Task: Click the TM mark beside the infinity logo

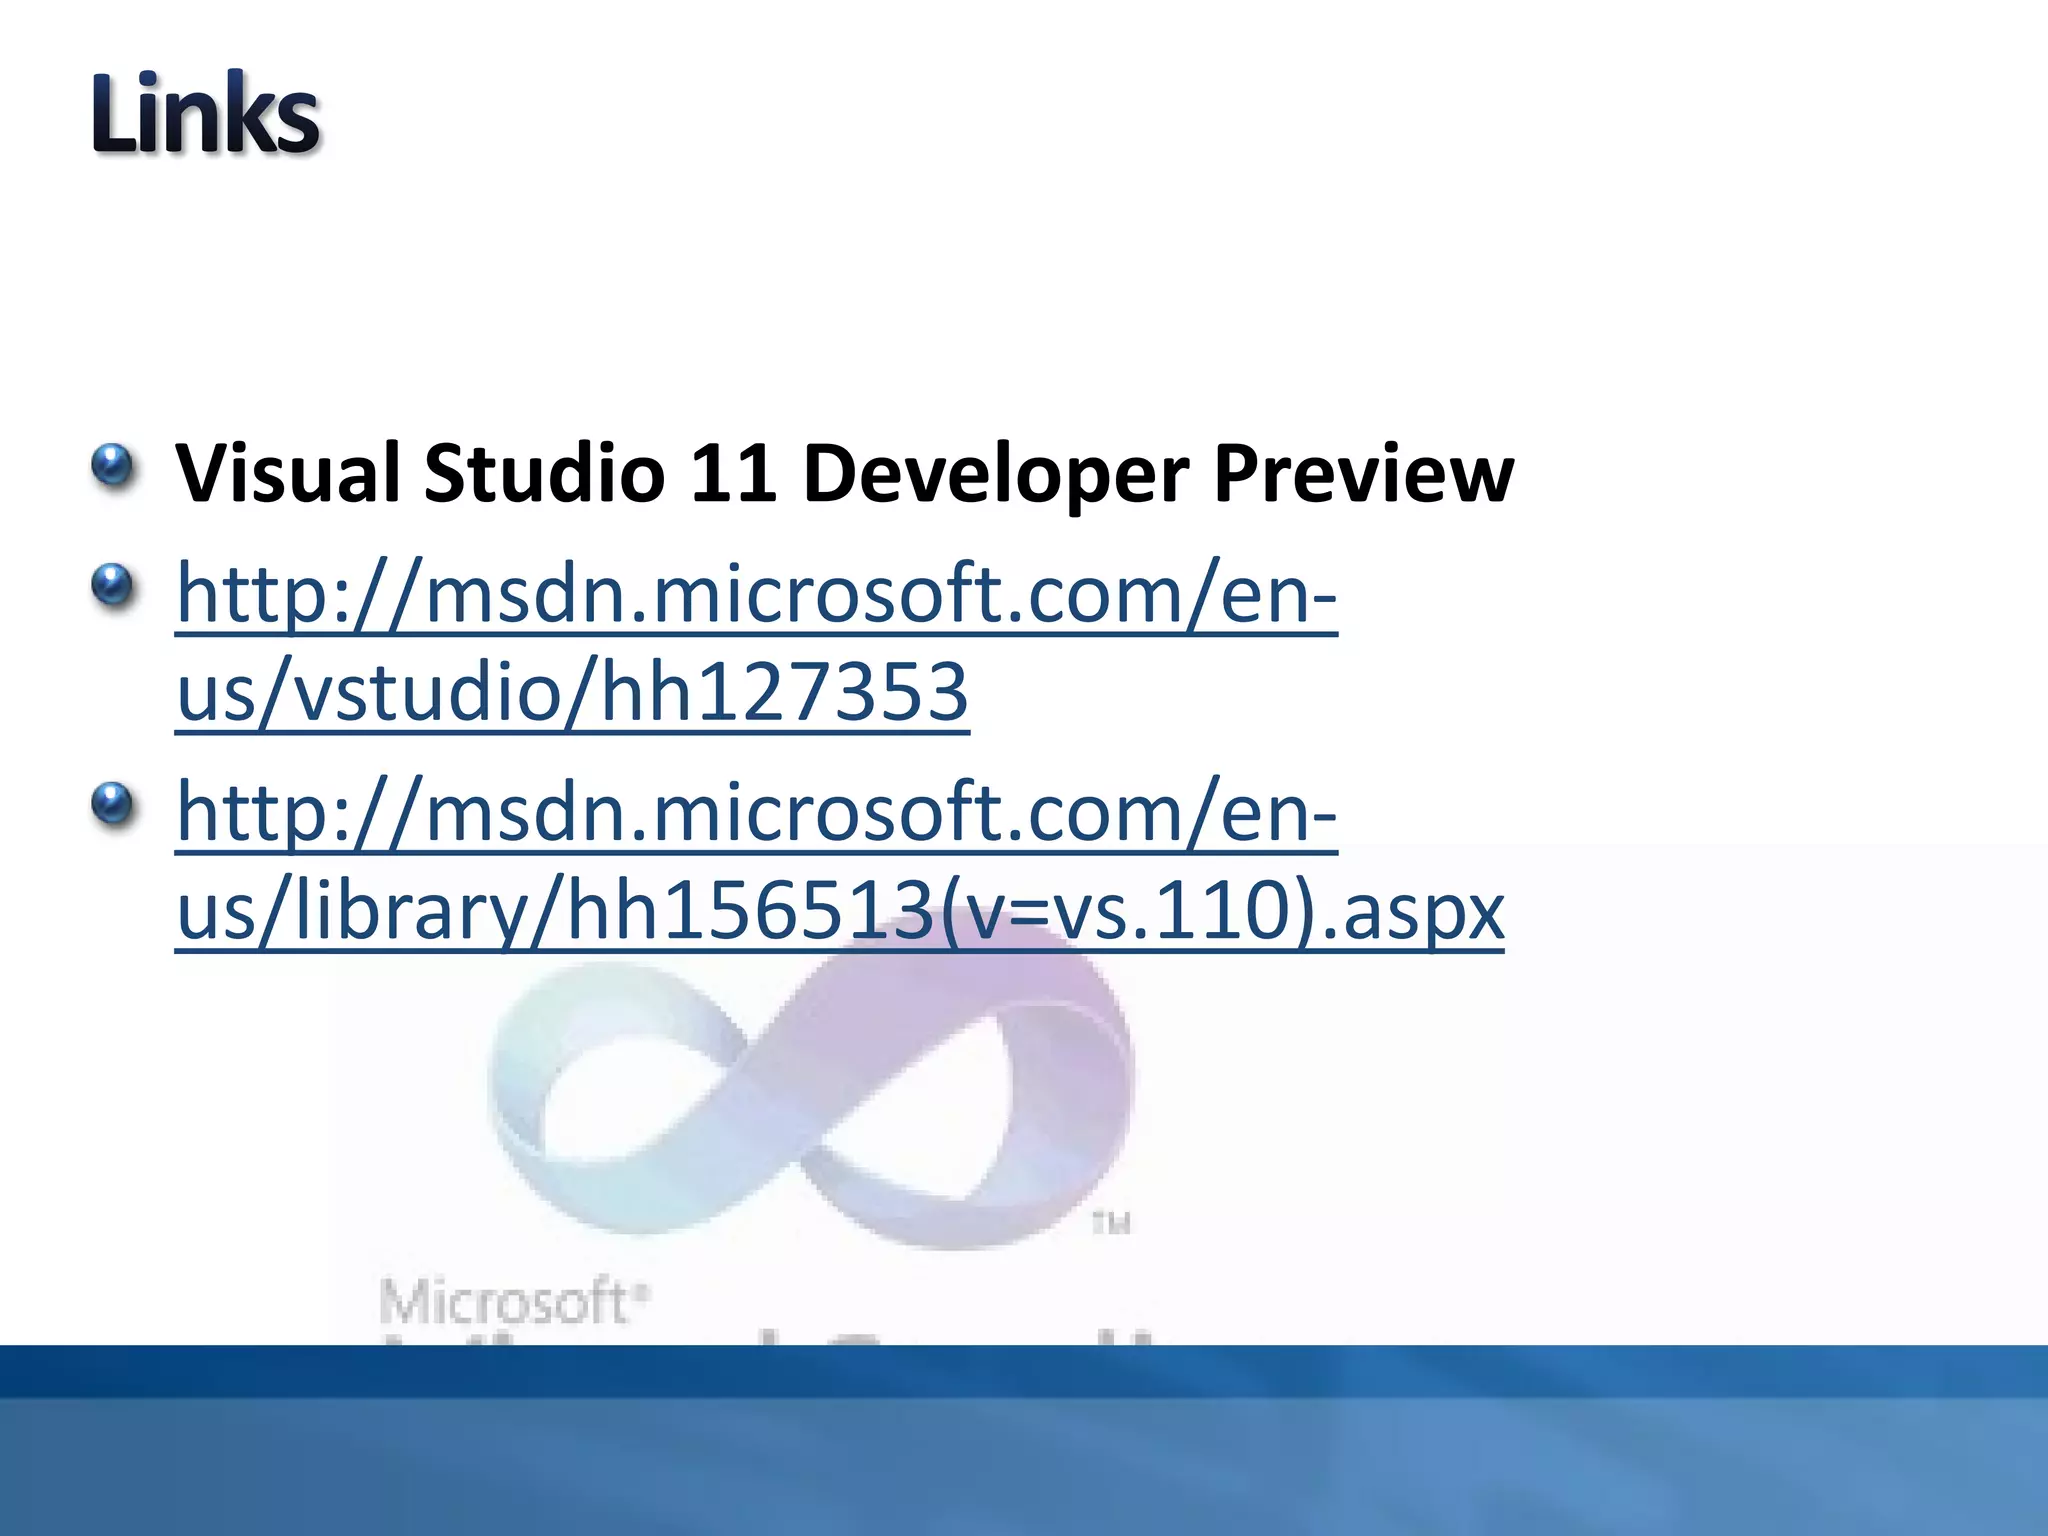Action: (1110, 1223)
